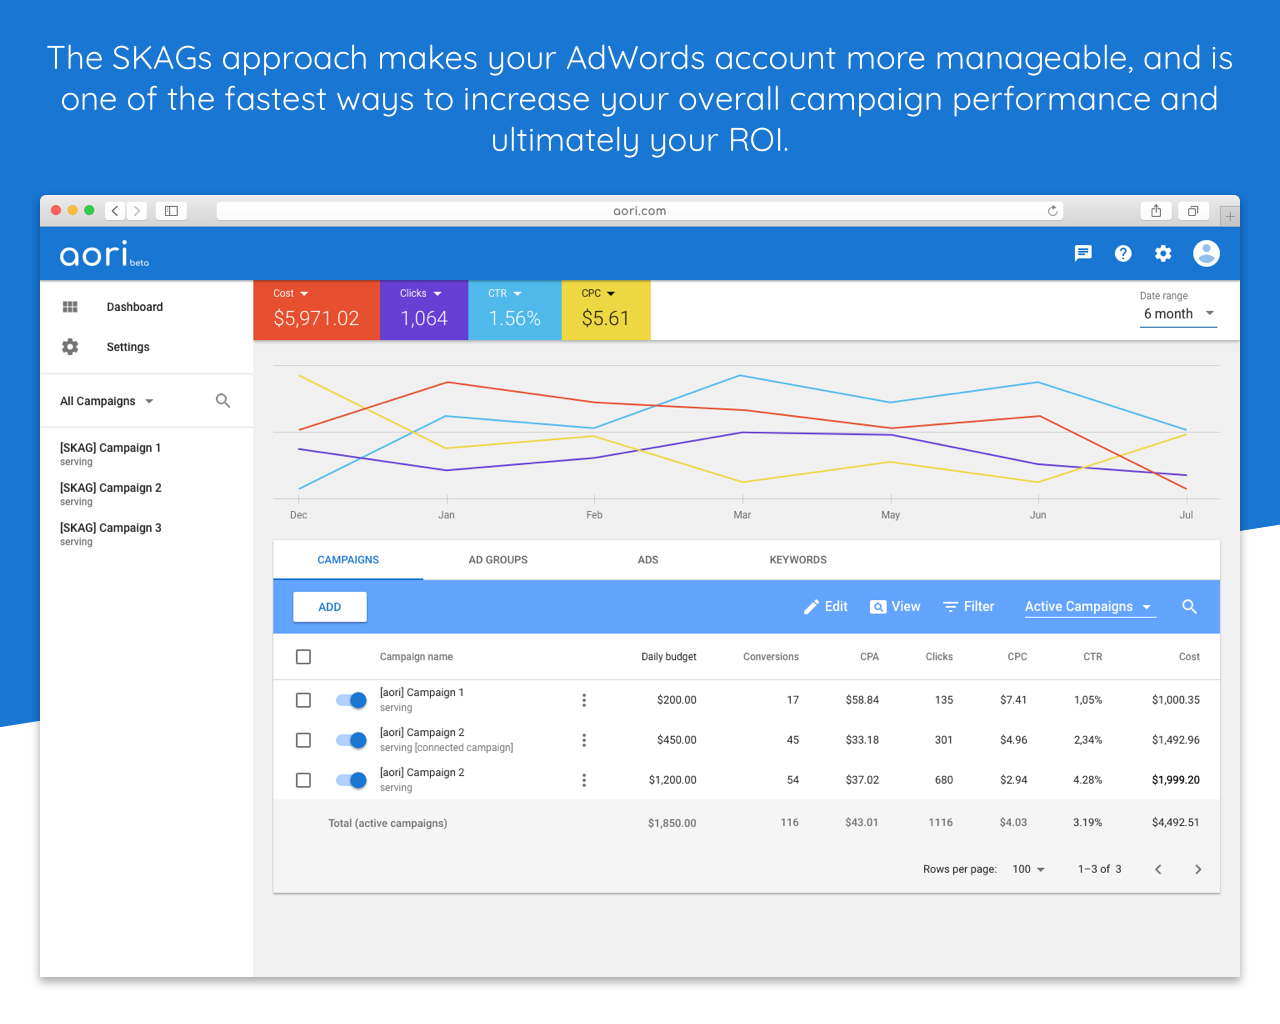Open the Clicks metric dropdown
Screen dimensions: 1280x1024
point(421,294)
